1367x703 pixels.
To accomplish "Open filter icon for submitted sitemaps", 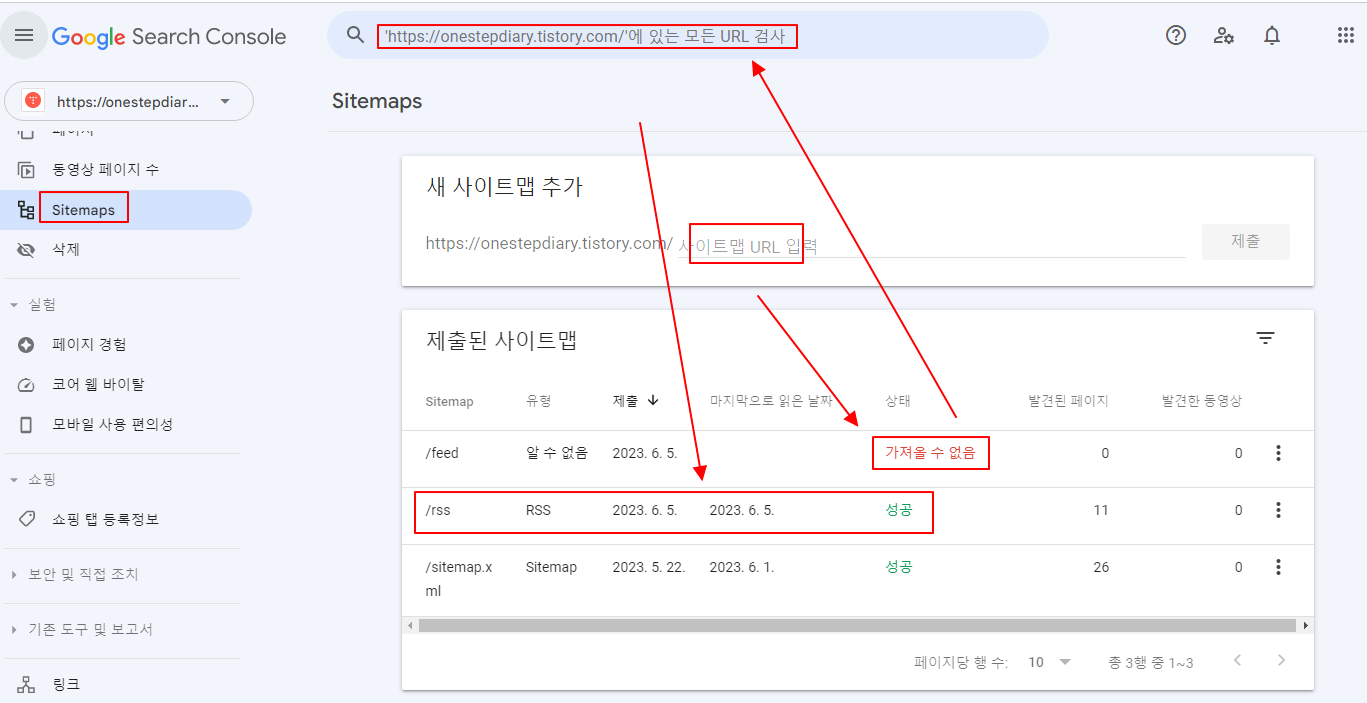I will click(1265, 338).
